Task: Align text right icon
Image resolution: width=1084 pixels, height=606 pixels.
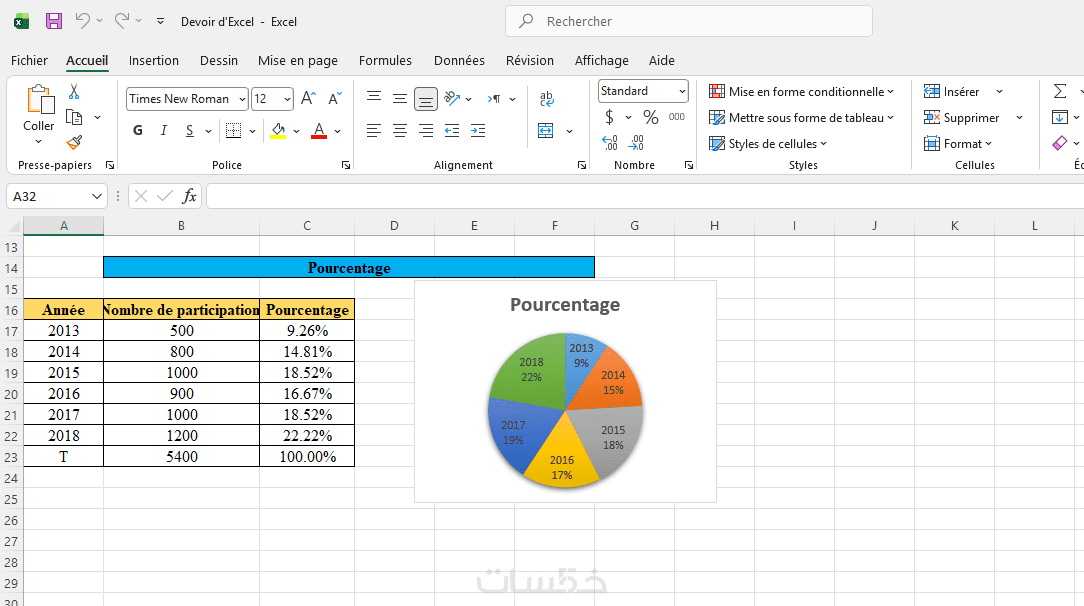Action: tap(426, 131)
